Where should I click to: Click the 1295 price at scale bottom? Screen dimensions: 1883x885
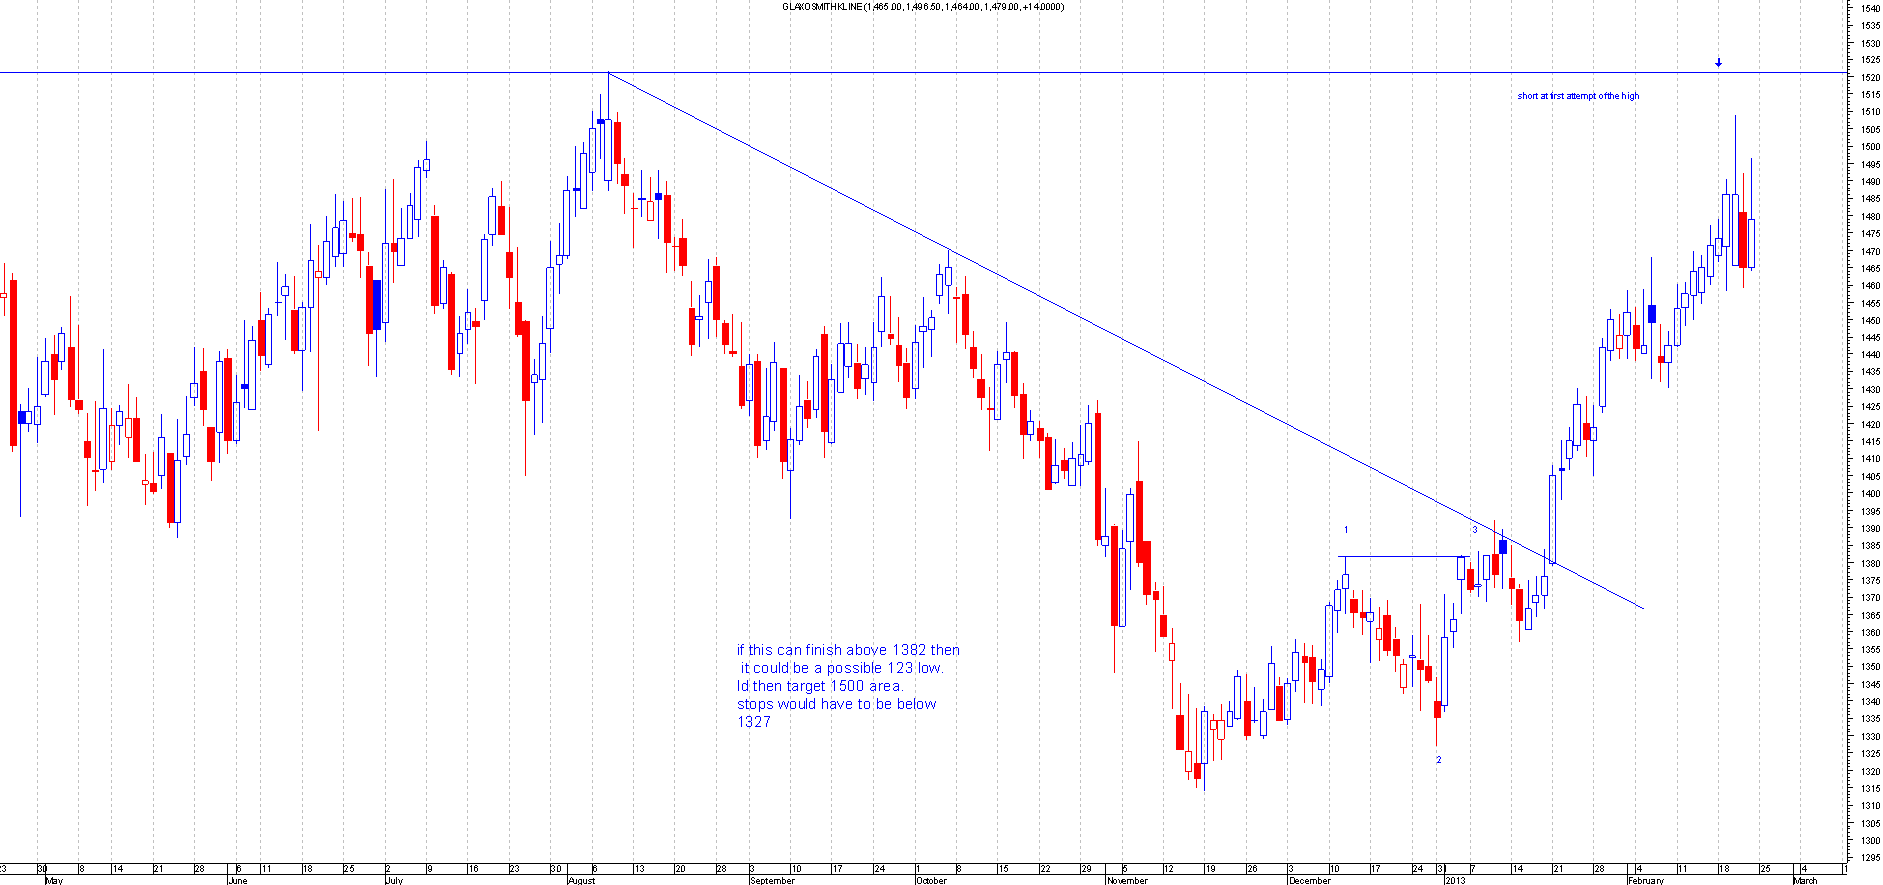(x=1869, y=858)
